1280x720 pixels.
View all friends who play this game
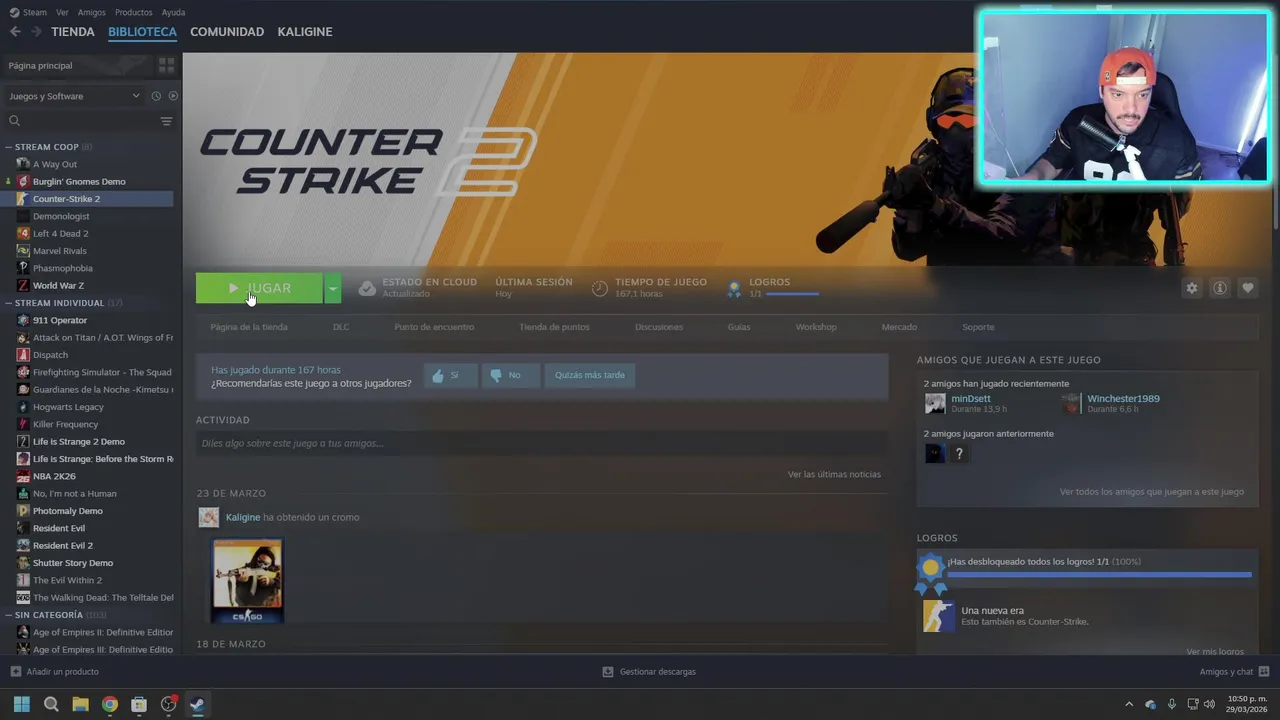click(1152, 492)
